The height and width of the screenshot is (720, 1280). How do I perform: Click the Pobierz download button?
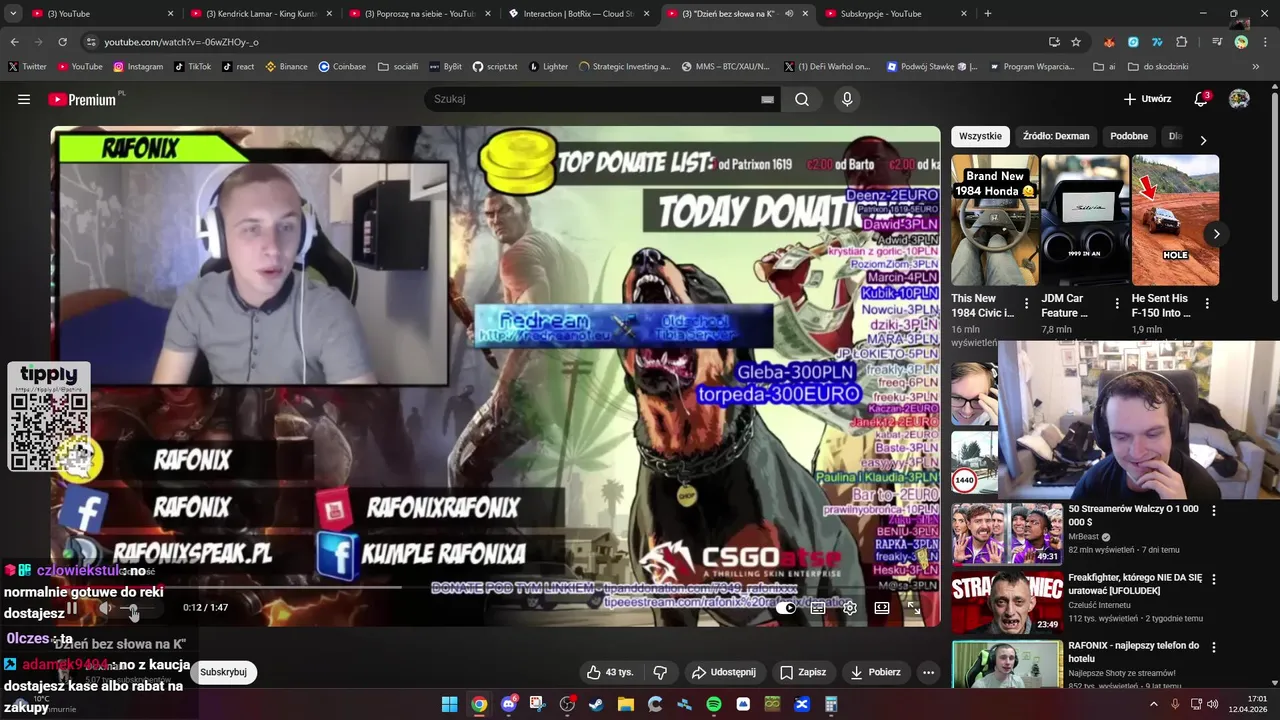pyautogui.click(x=875, y=672)
